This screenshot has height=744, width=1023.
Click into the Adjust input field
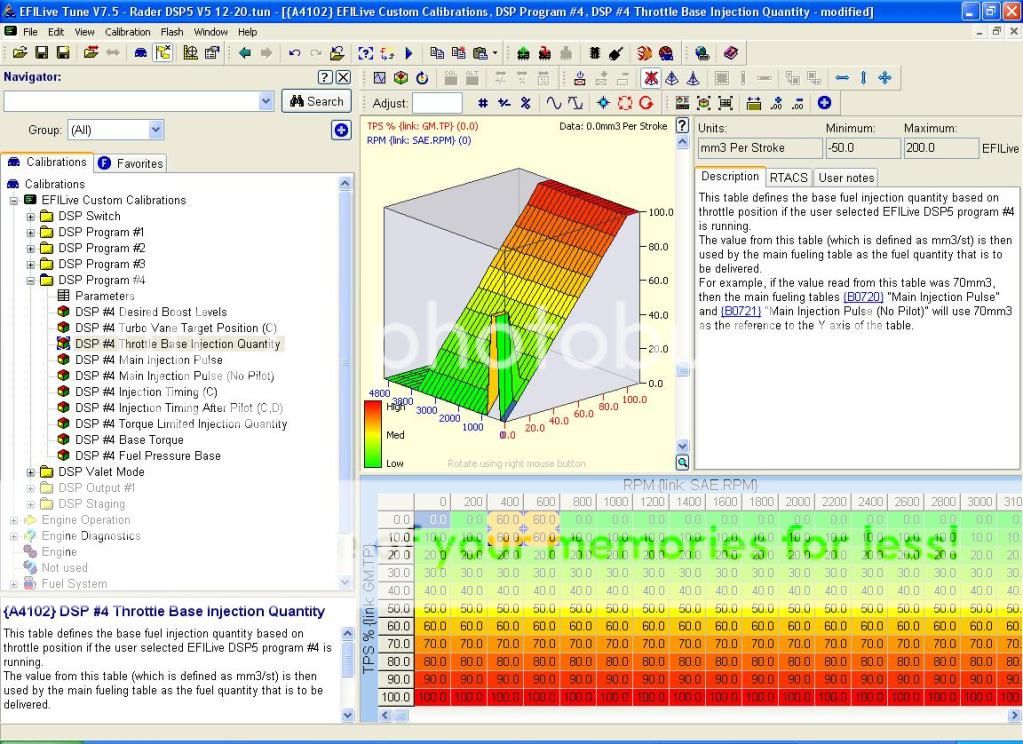[x=437, y=103]
